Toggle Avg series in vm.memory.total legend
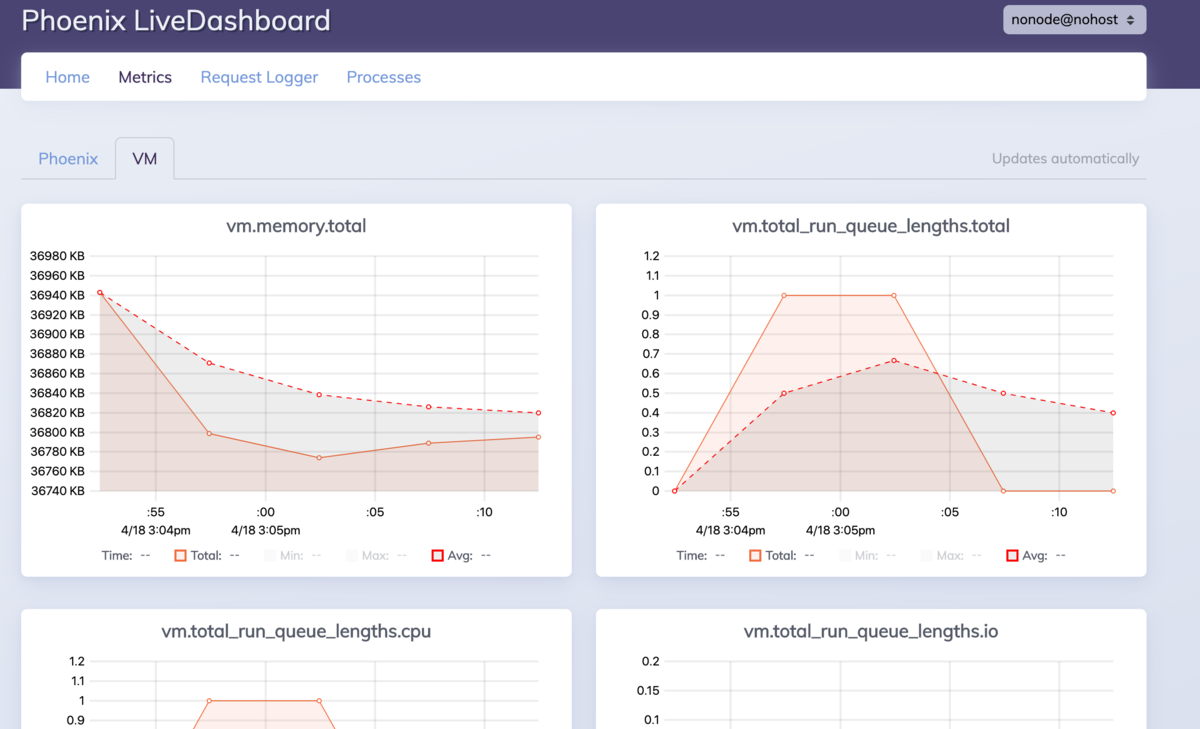 pyautogui.click(x=461, y=555)
